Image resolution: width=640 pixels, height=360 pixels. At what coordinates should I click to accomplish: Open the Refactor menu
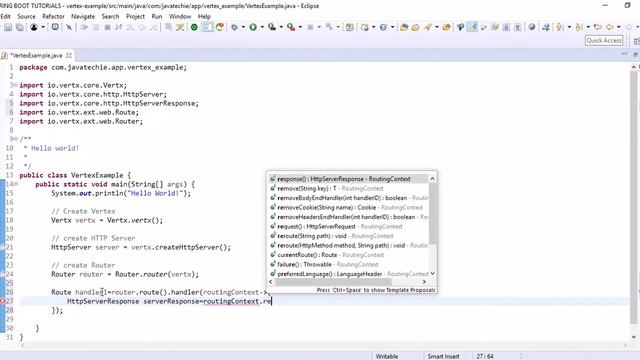click(53, 16)
